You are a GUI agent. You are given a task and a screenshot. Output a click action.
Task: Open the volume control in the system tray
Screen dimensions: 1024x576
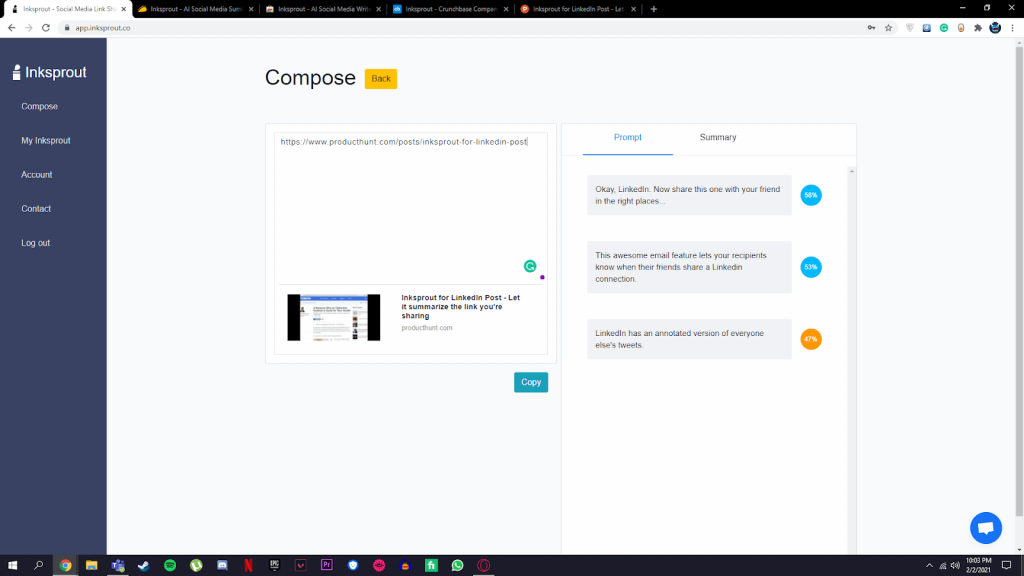[955, 566]
